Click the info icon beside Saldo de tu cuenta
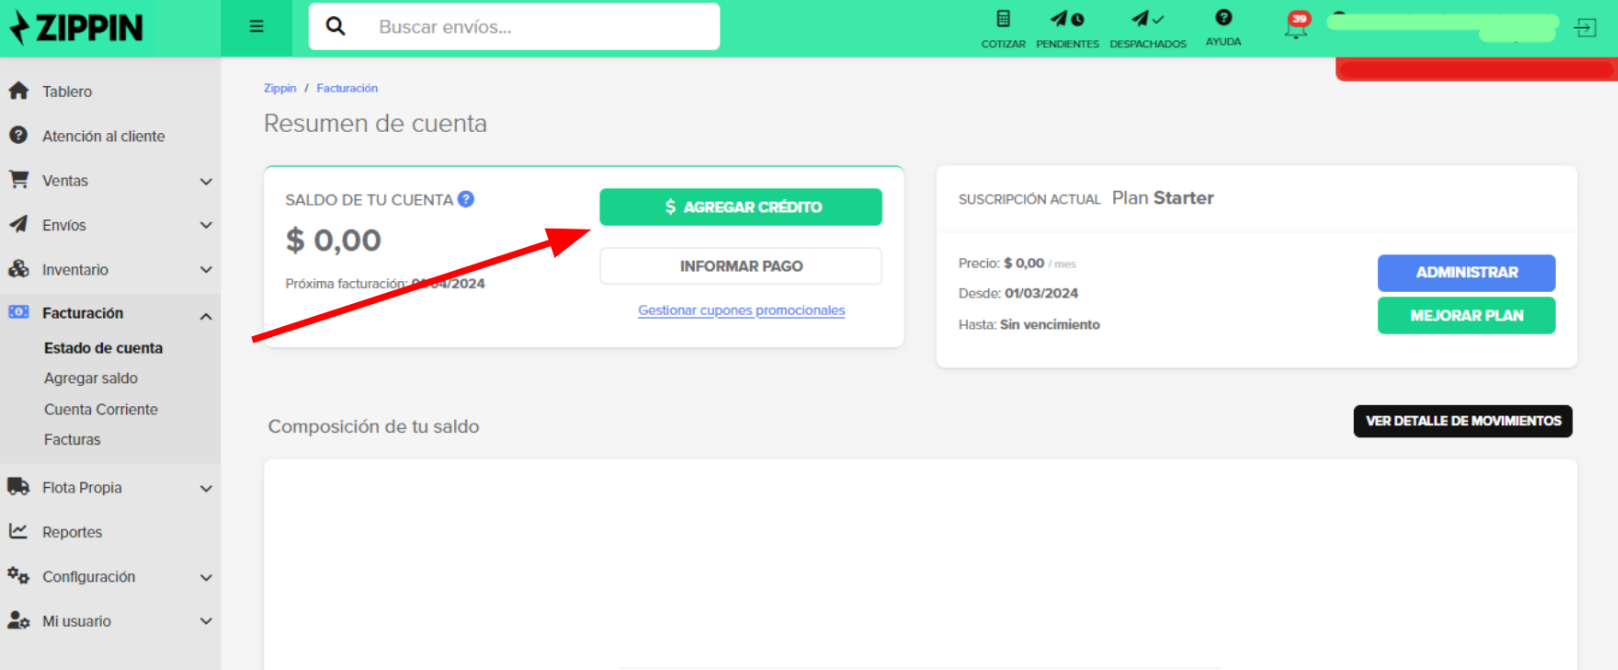The height and width of the screenshot is (670, 1618). point(466,199)
